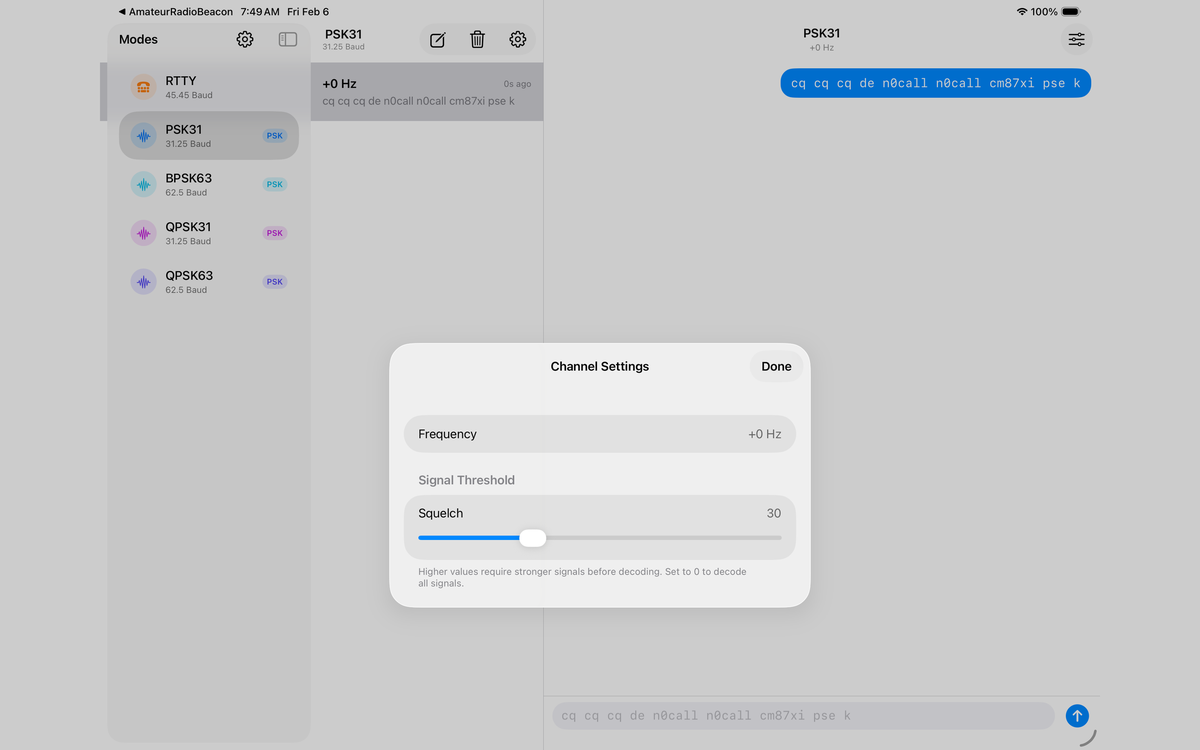The width and height of the screenshot is (1200, 750).
Task: Tap the blue cq transmission bubble
Action: coord(934,83)
